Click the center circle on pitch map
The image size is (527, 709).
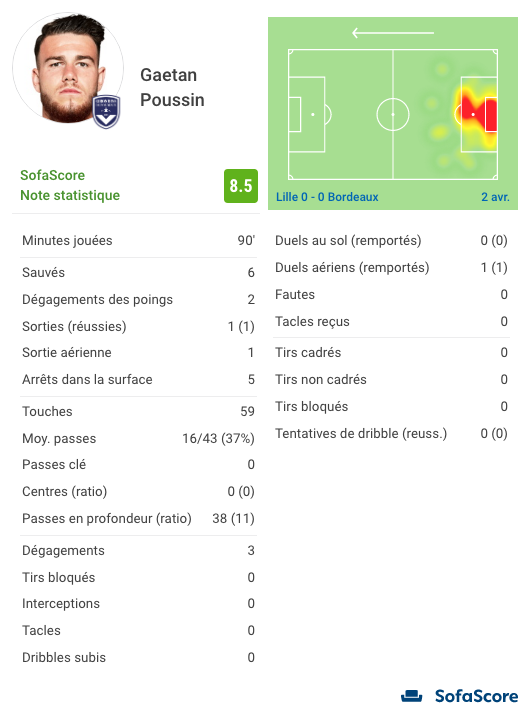pyautogui.click(x=393, y=114)
